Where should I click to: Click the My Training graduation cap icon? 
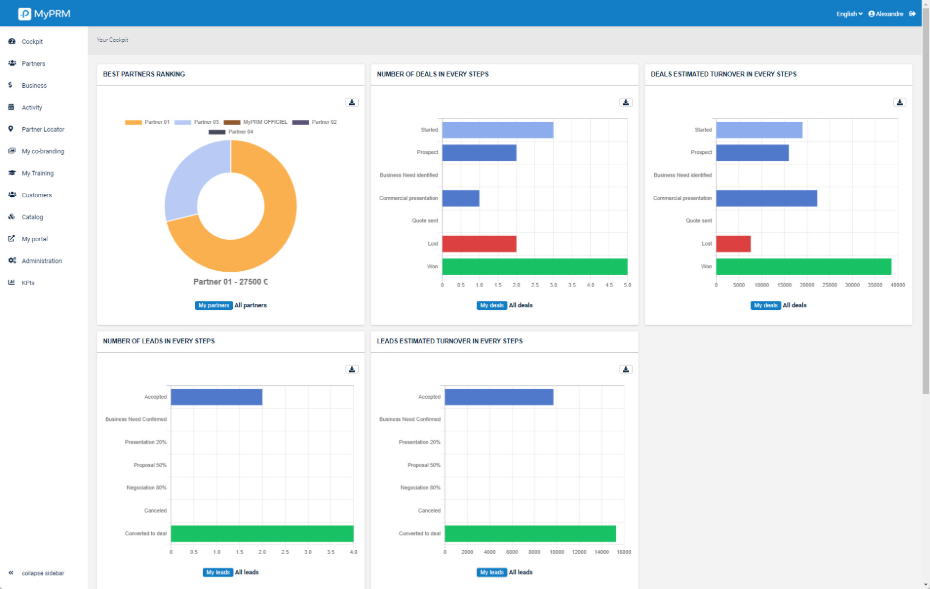(x=11, y=173)
